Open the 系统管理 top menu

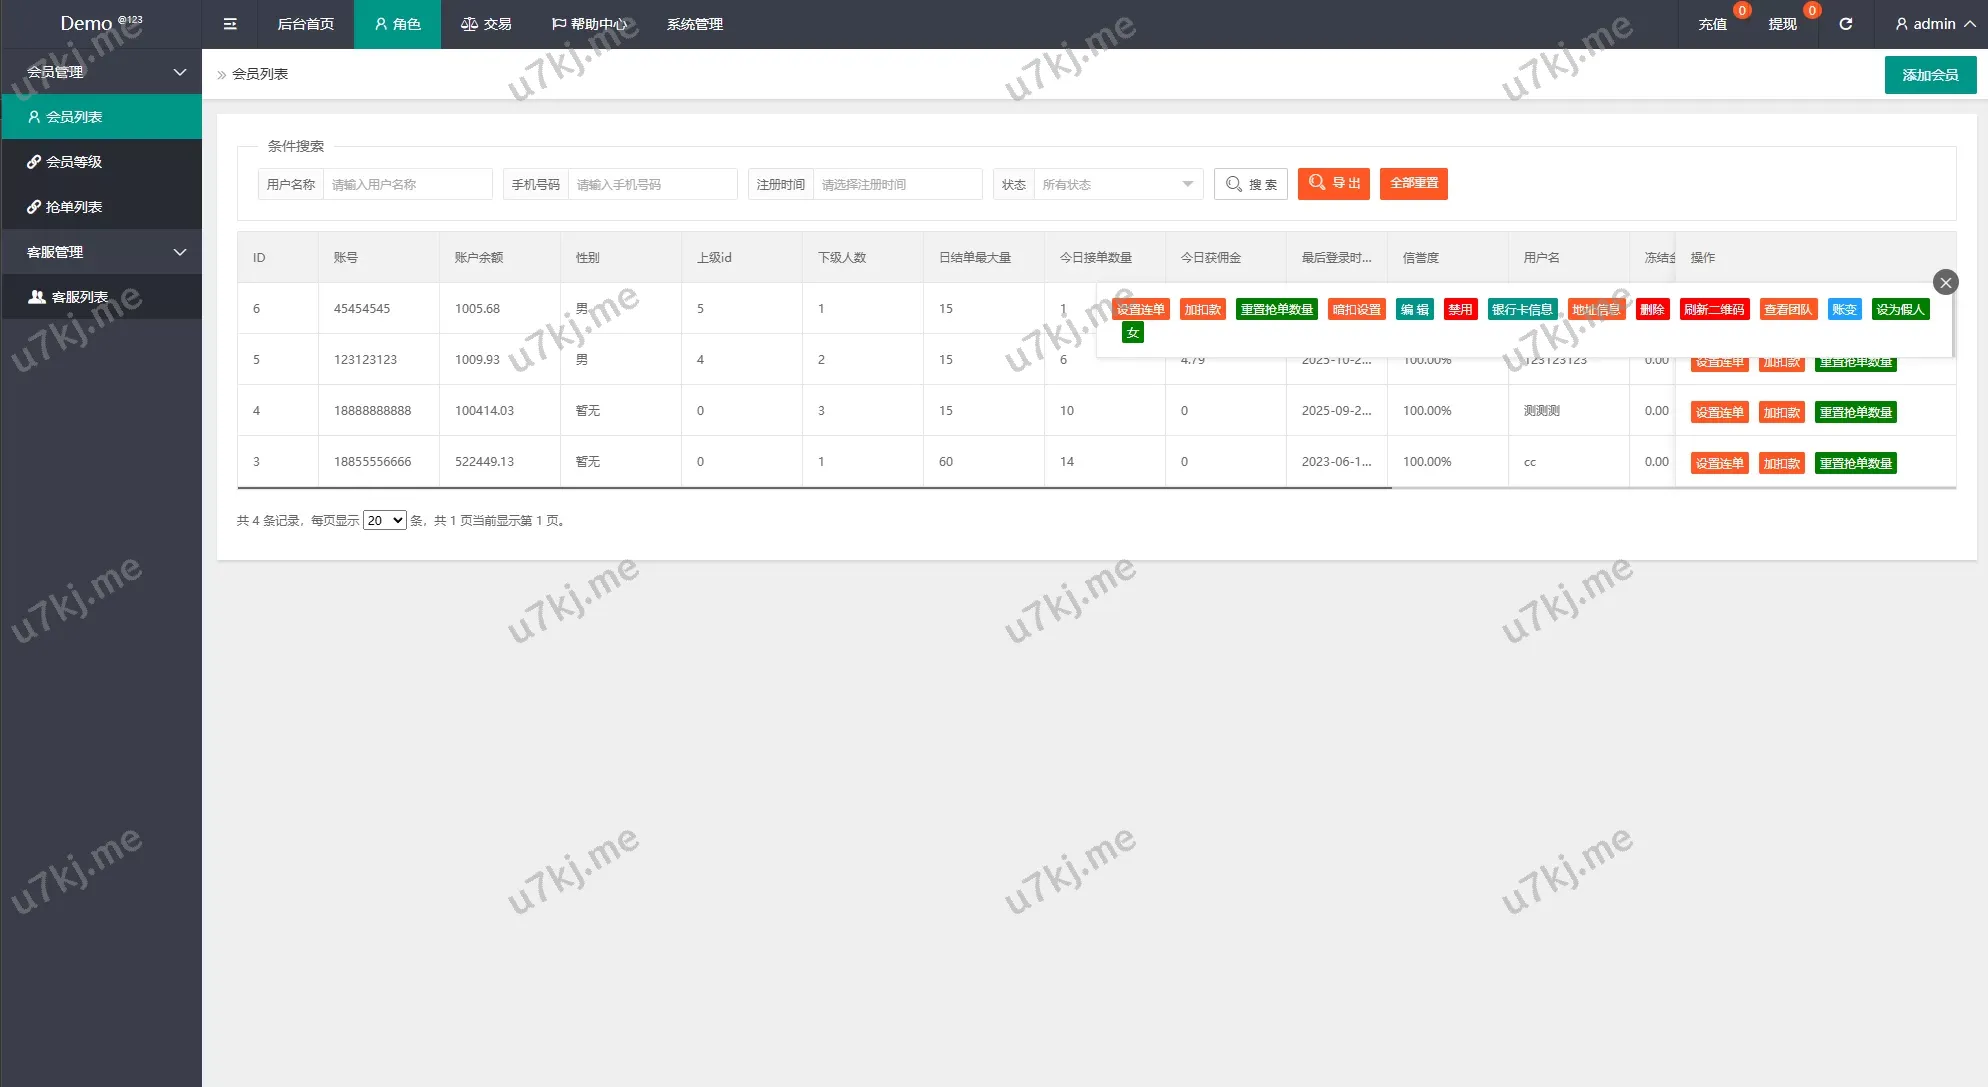click(x=695, y=24)
